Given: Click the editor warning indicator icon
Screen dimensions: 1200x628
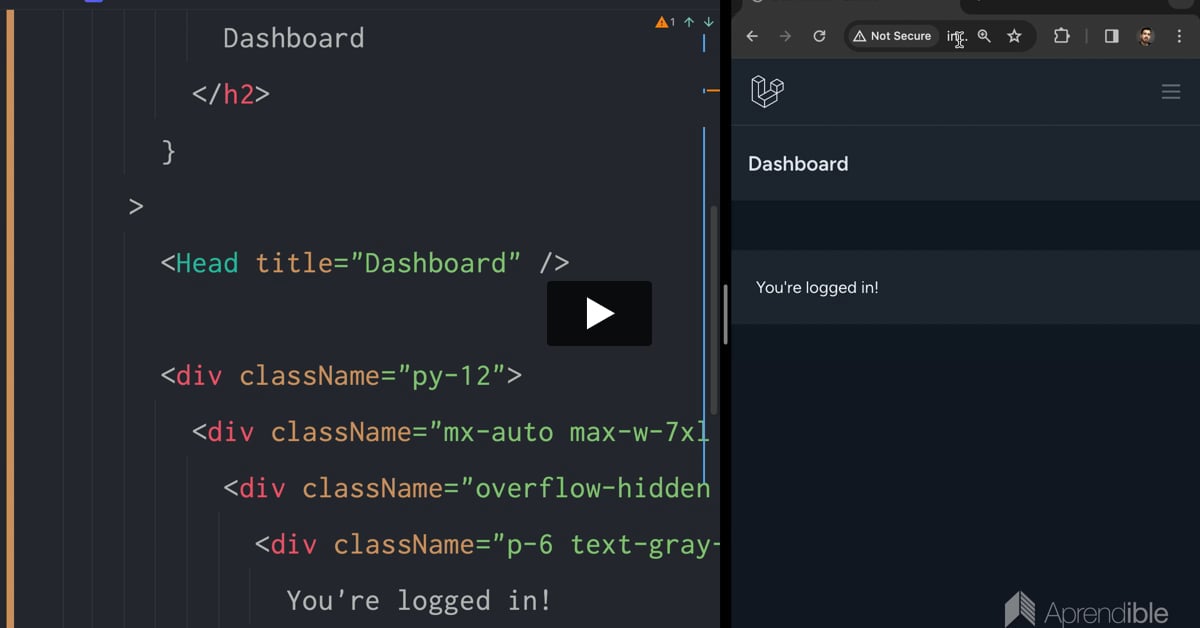Looking at the screenshot, I should (x=662, y=22).
